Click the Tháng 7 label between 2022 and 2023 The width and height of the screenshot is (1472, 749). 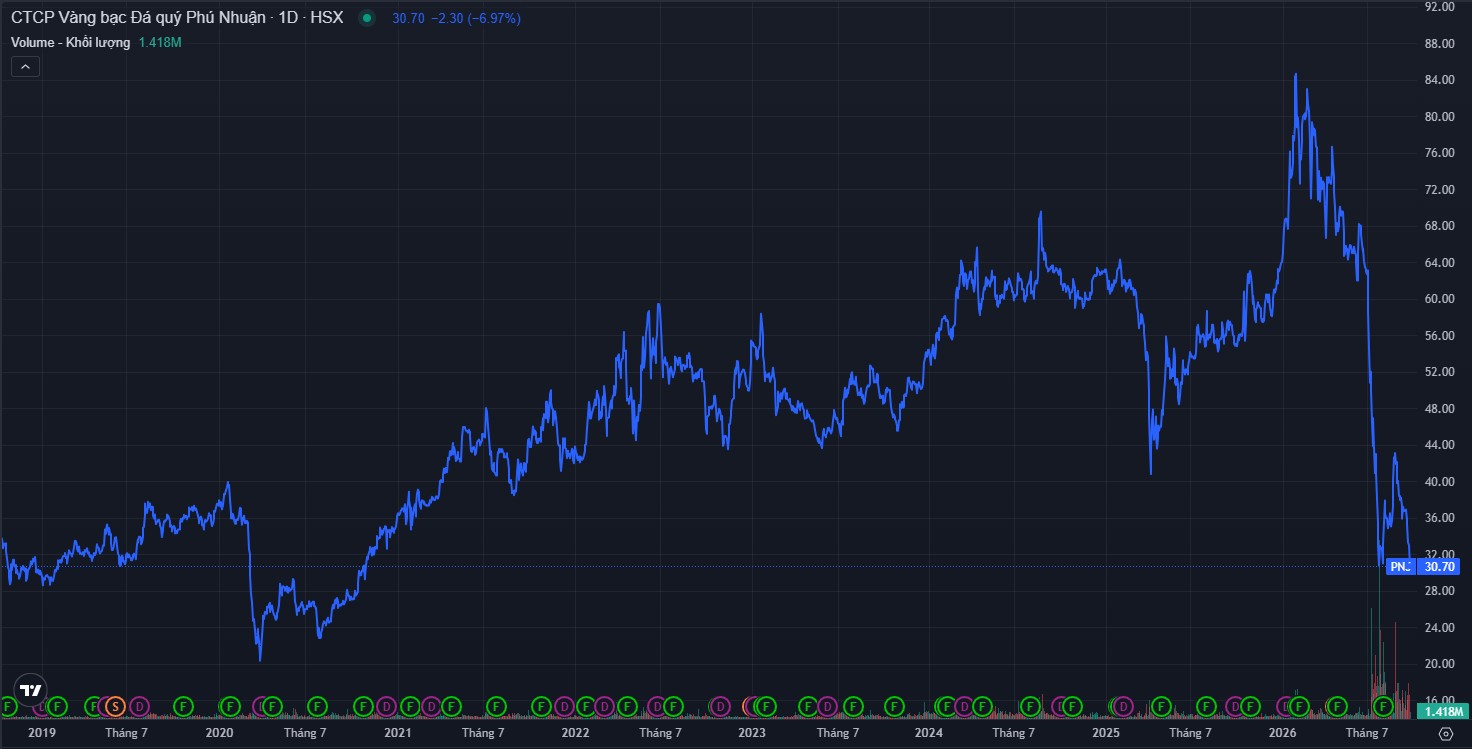click(x=660, y=733)
